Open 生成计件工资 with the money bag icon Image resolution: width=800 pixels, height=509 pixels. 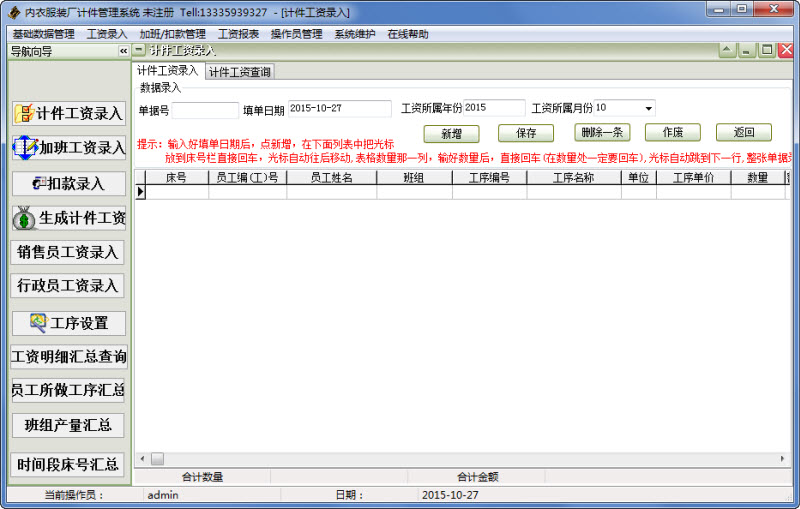click(x=69, y=218)
